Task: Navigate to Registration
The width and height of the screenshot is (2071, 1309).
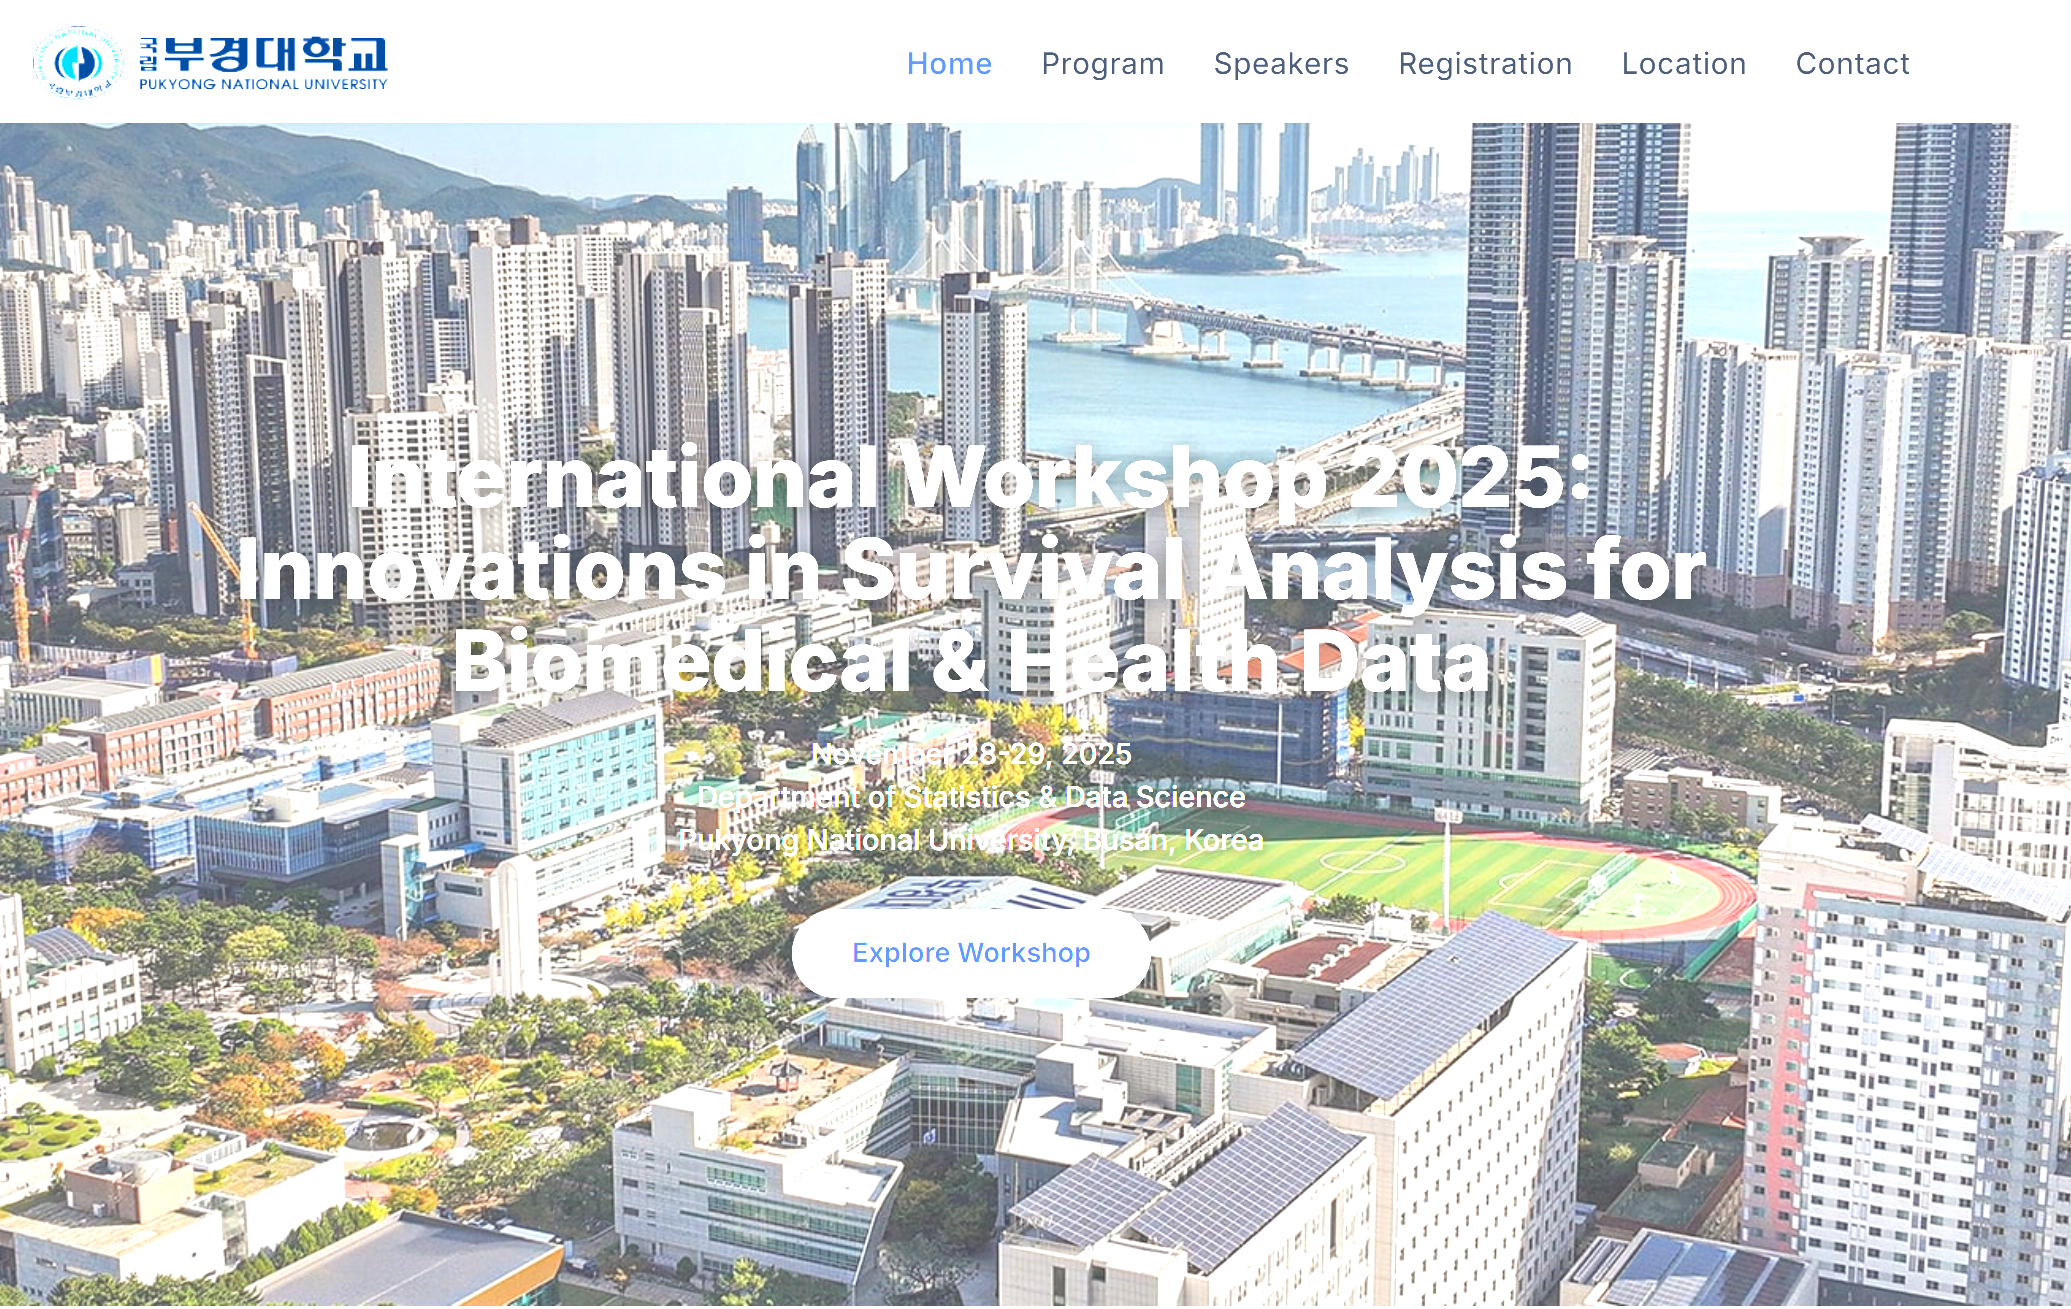Action: (x=1484, y=64)
